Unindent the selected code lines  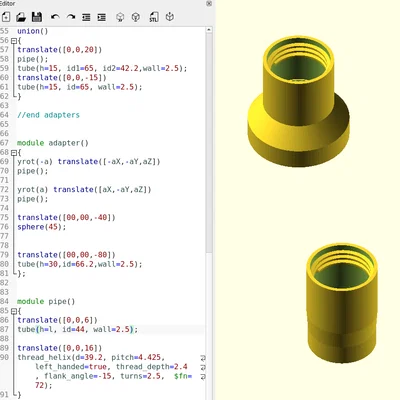point(86,17)
